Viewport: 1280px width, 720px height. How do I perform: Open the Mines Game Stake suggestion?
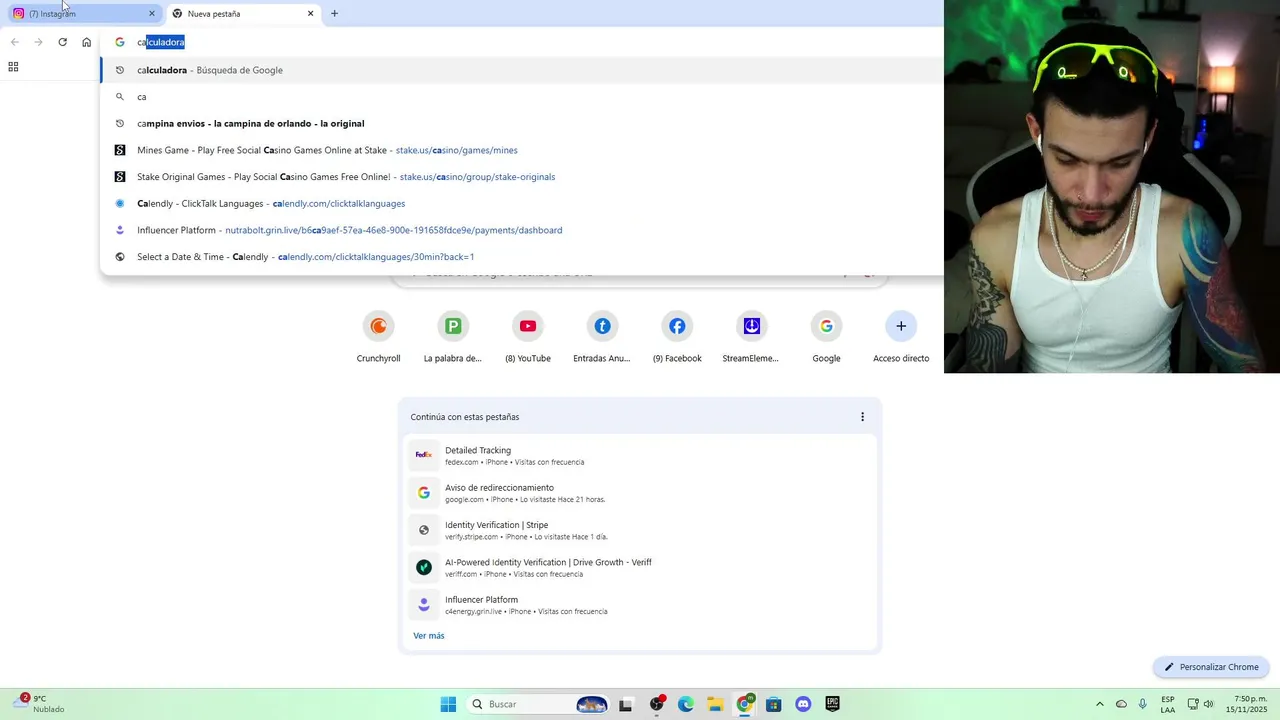pos(521,150)
